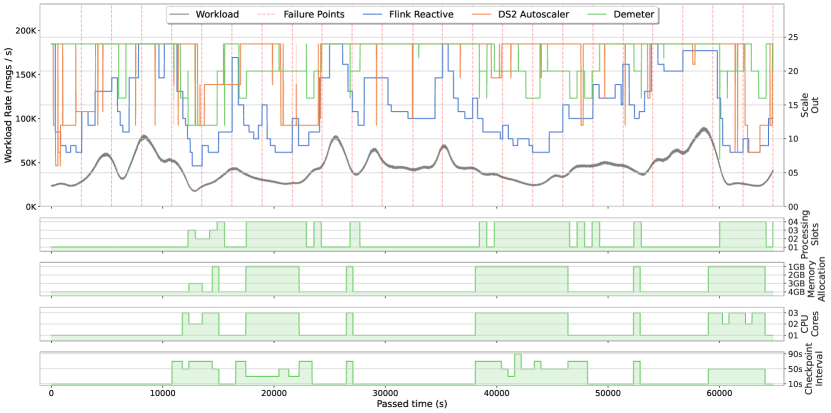Screen dimensions: 831x413
Task: Click the 1GB memory allocation tick label
Action: click(x=795, y=267)
